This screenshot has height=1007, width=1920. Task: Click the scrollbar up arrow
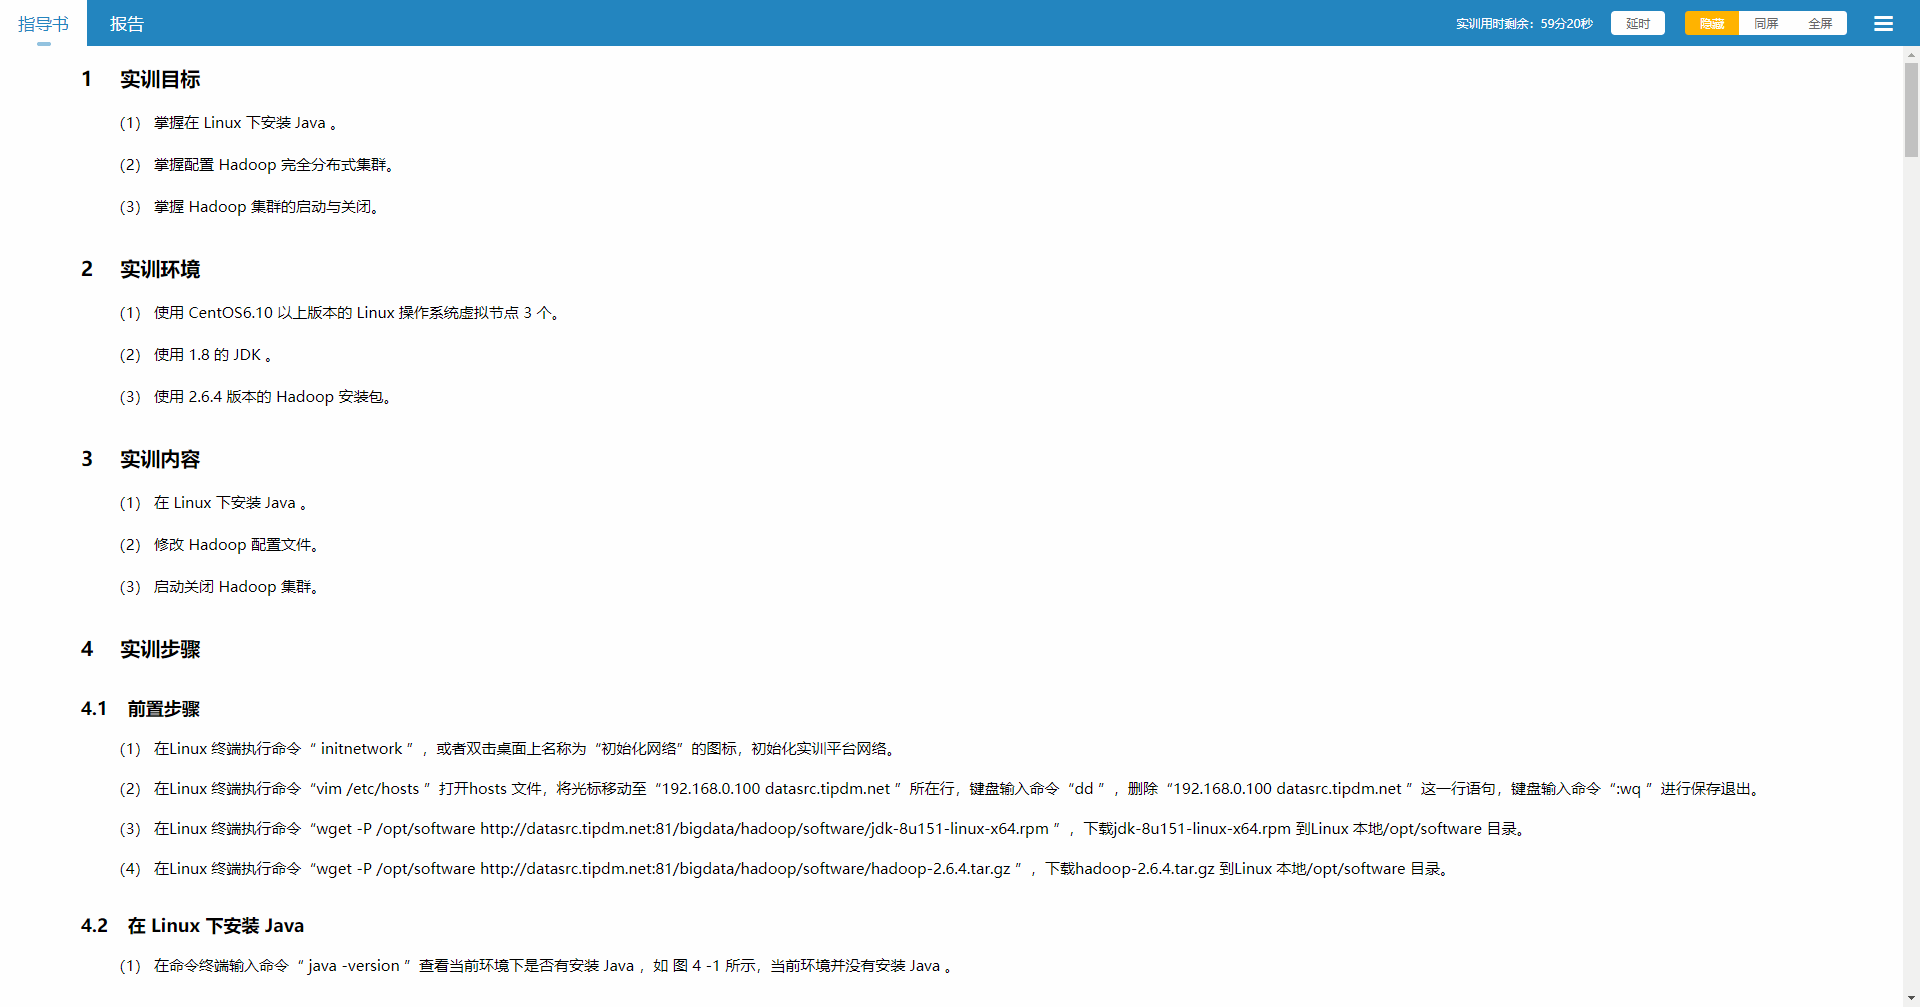(x=1911, y=54)
